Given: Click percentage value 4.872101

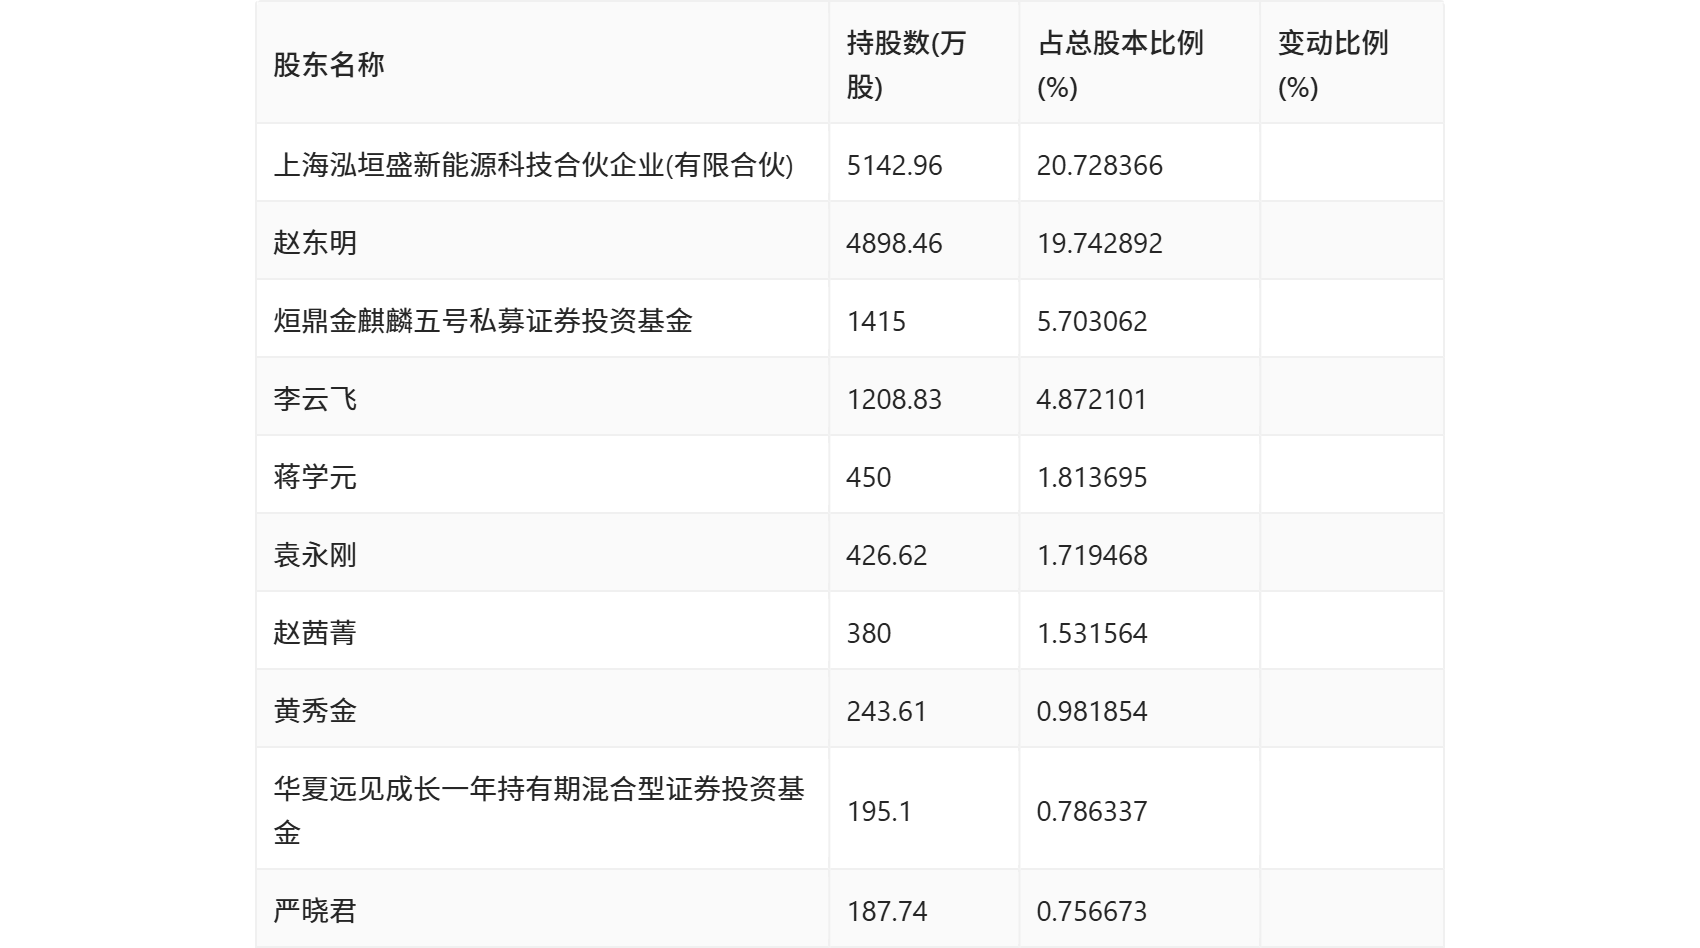Looking at the screenshot, I should tap(1092, 399).
